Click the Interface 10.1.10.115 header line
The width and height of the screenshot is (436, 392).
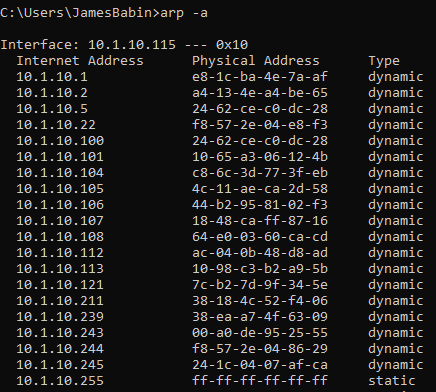pyautogui.click(x=124, y=45)
